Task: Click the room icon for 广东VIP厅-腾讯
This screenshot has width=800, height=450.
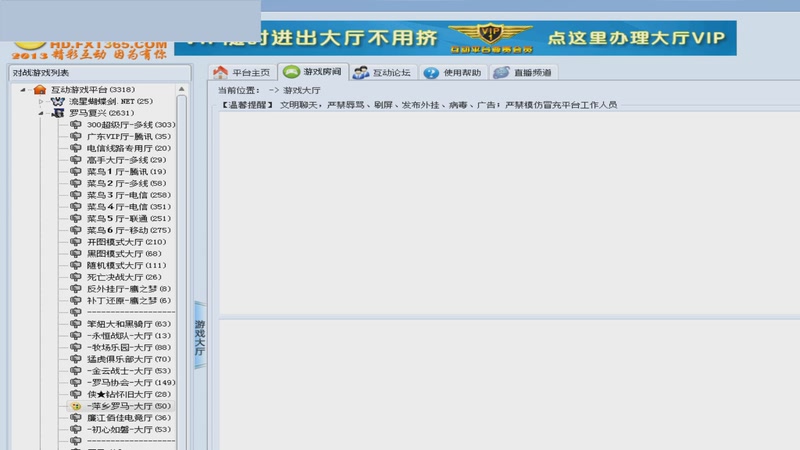Action: (76, 136)
